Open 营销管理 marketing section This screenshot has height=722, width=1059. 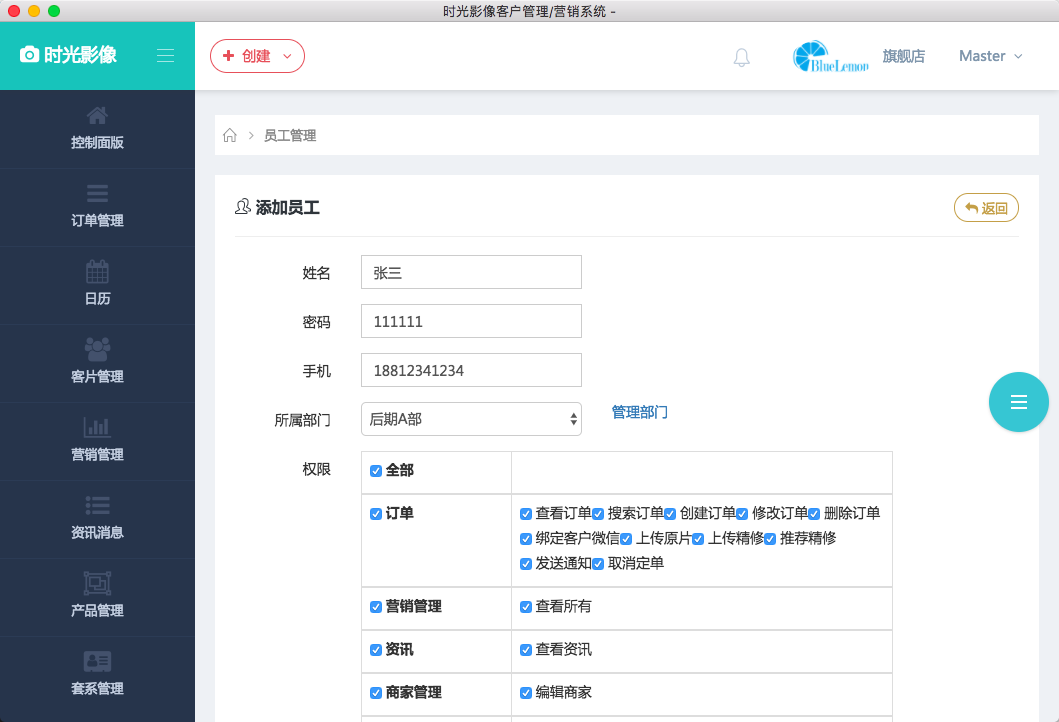pos(97,441)
